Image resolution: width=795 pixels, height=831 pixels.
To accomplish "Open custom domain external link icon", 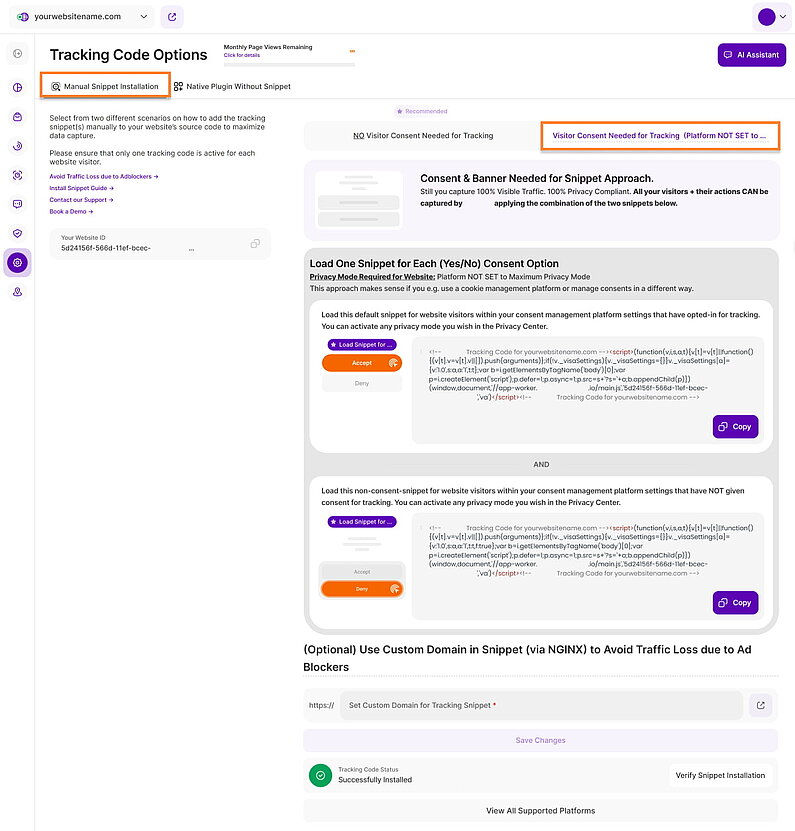I will coord(760,705).
